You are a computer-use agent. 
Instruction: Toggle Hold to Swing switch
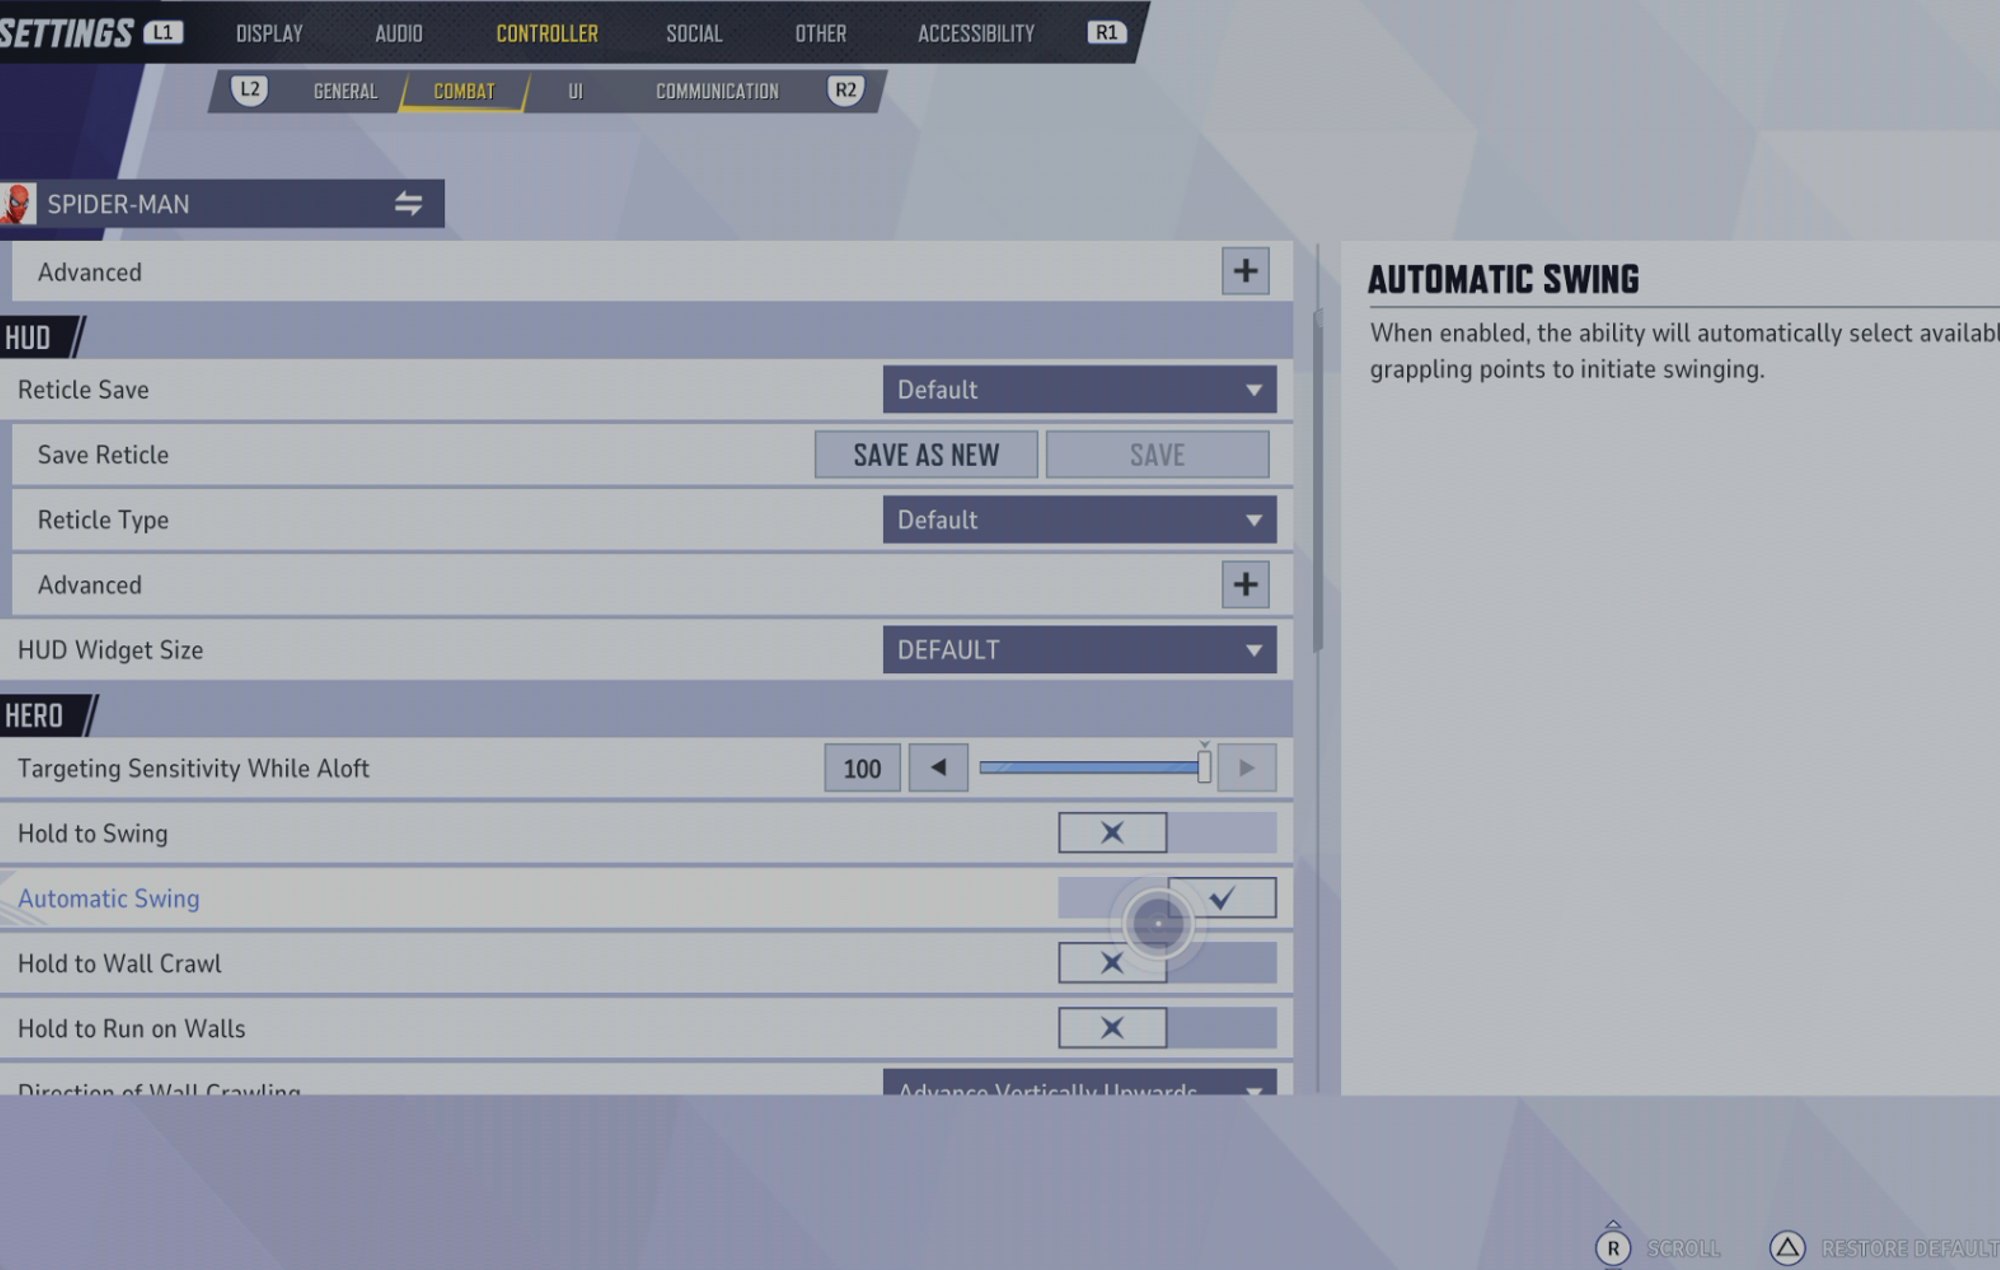pyautogui.click(x=1167, y=833)
